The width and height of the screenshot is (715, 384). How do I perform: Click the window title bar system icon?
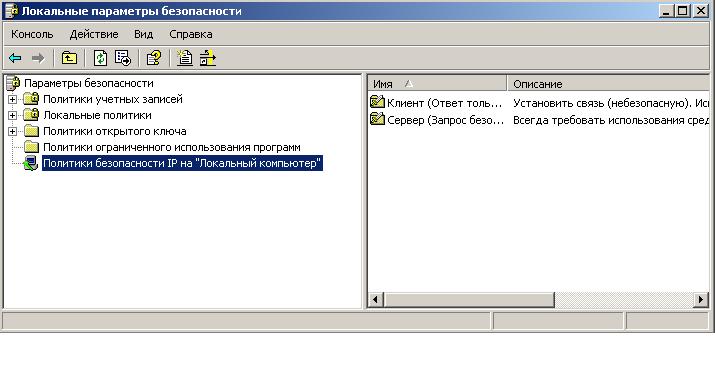pyautogui.click(x=11, y=11)
